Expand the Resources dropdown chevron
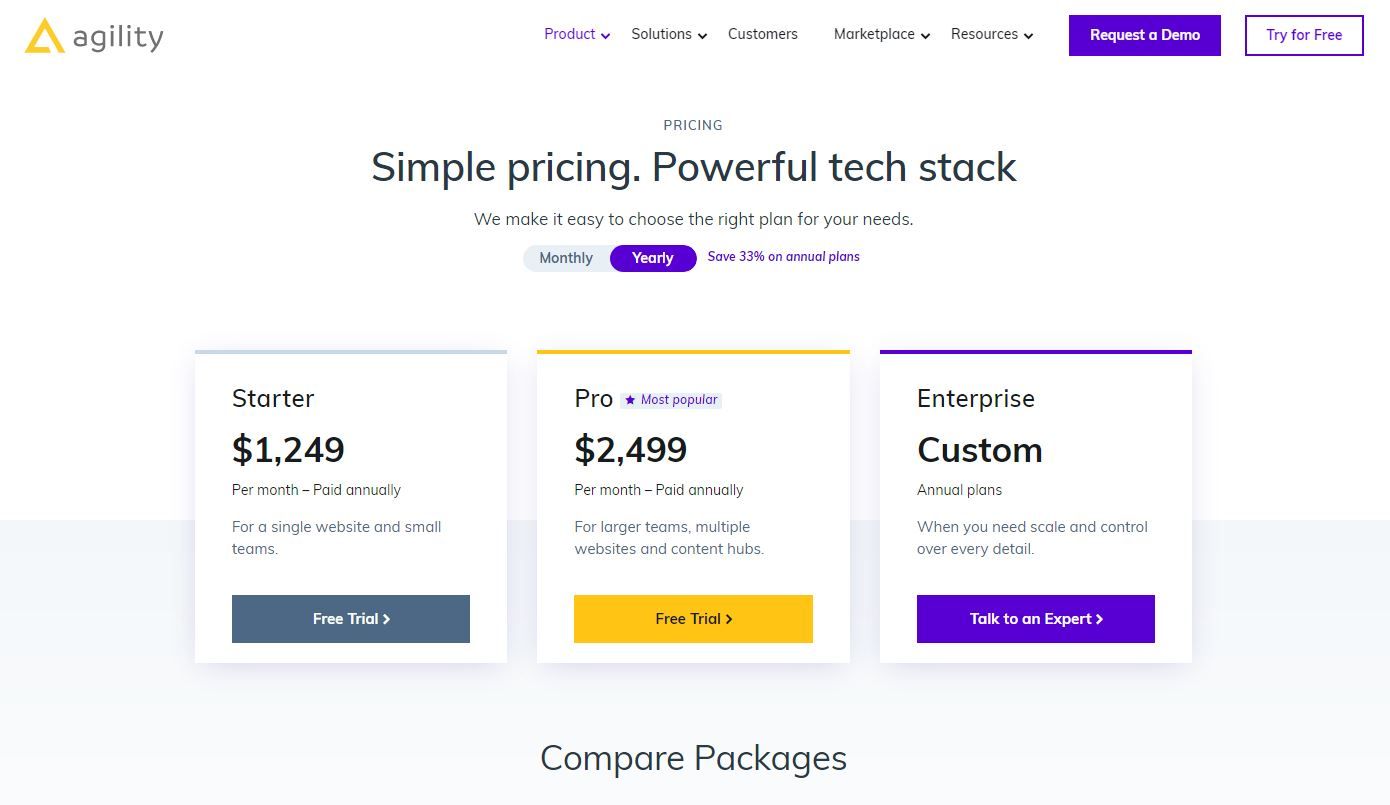The image size is (1390, 805). click(1028, 36)
